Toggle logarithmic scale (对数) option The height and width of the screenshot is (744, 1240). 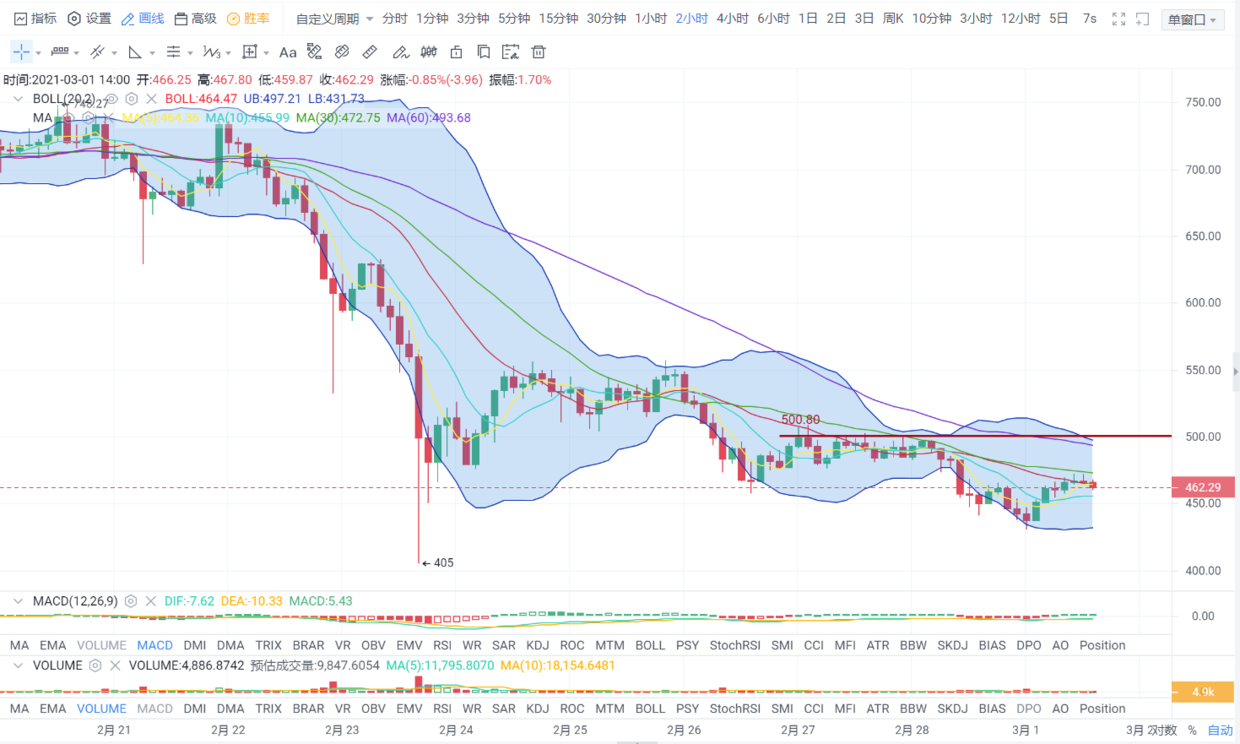click(1165, 730)
